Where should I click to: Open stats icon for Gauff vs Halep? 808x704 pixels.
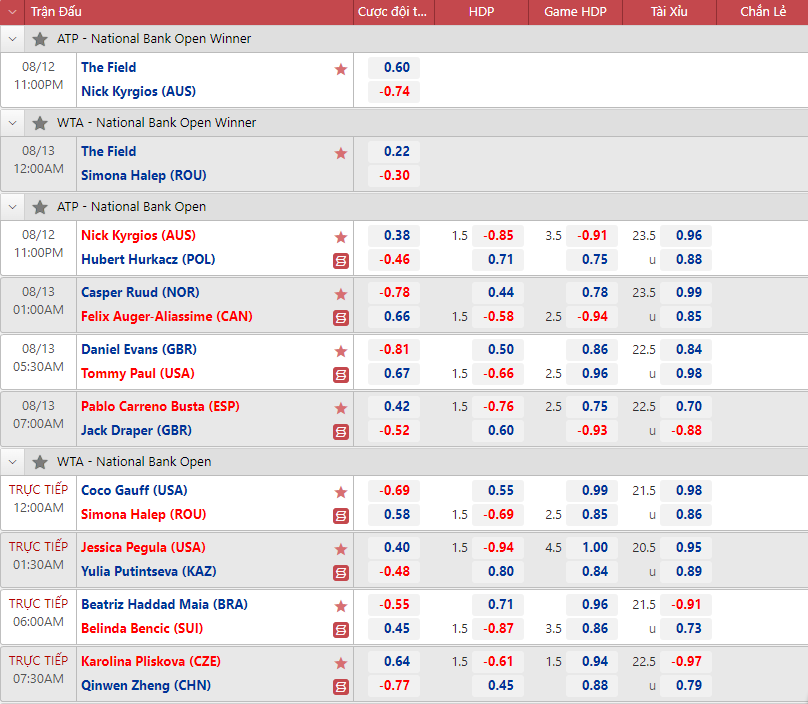[x=341, y=516]
